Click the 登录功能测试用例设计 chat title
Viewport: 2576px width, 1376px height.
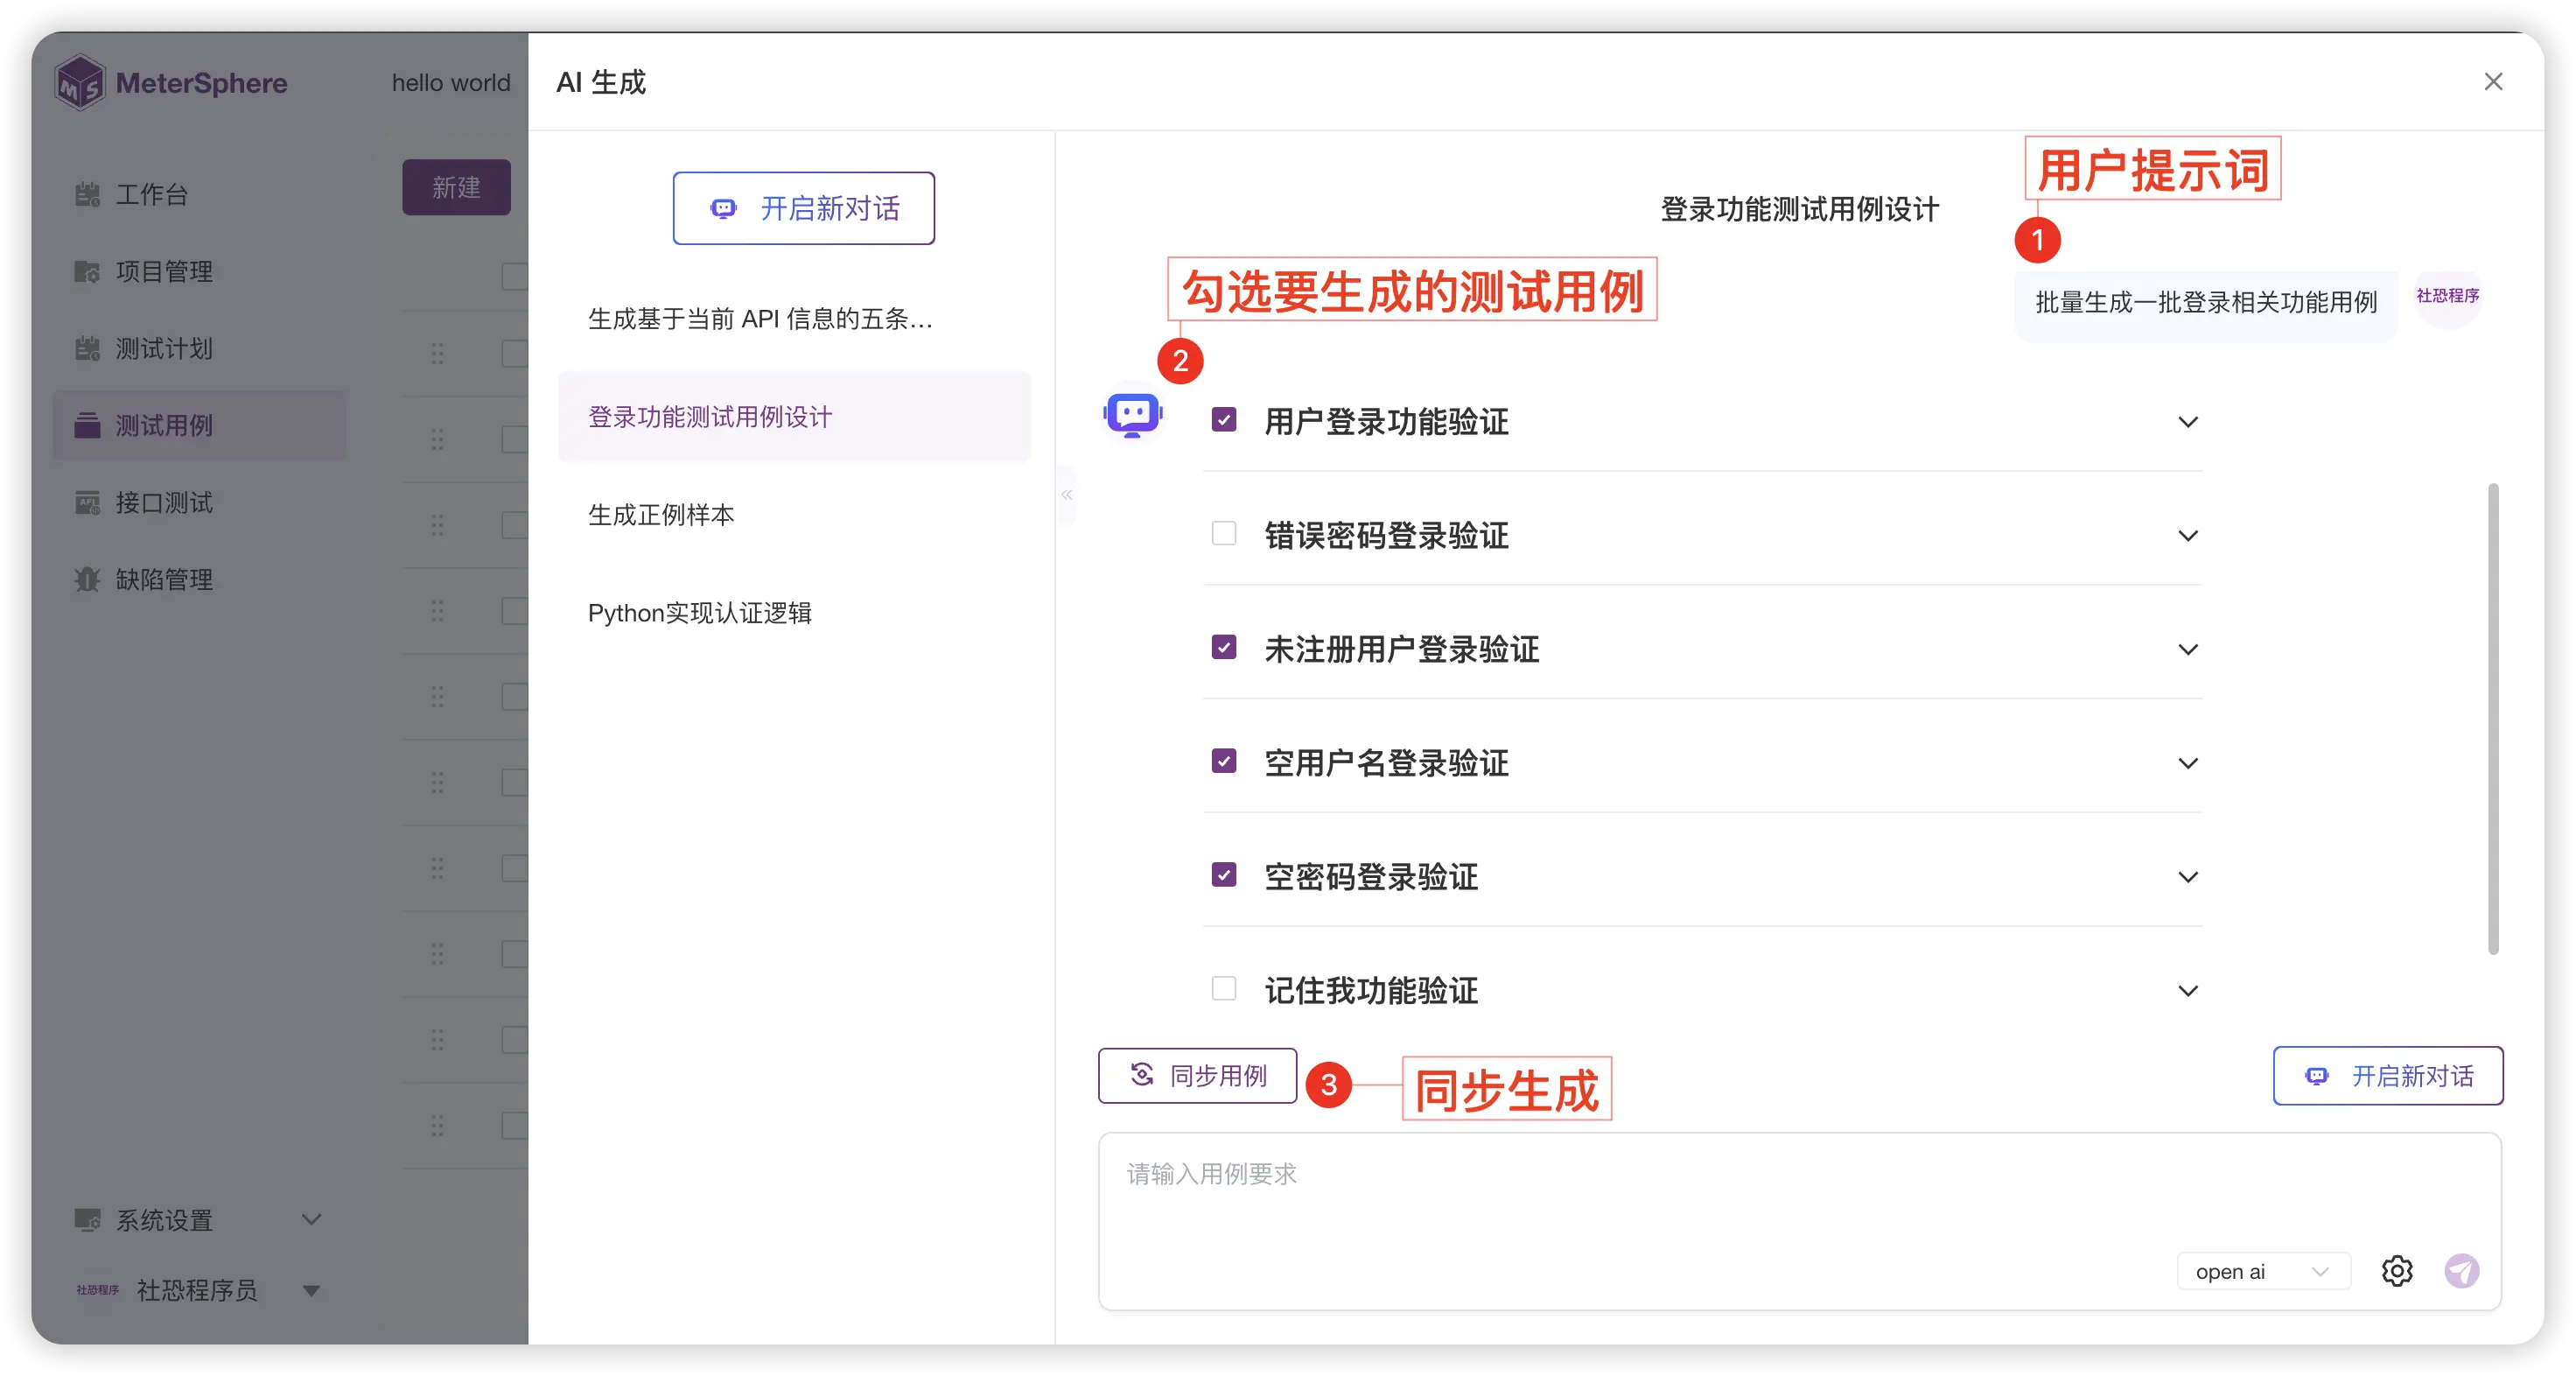(x=1799, y=209)
